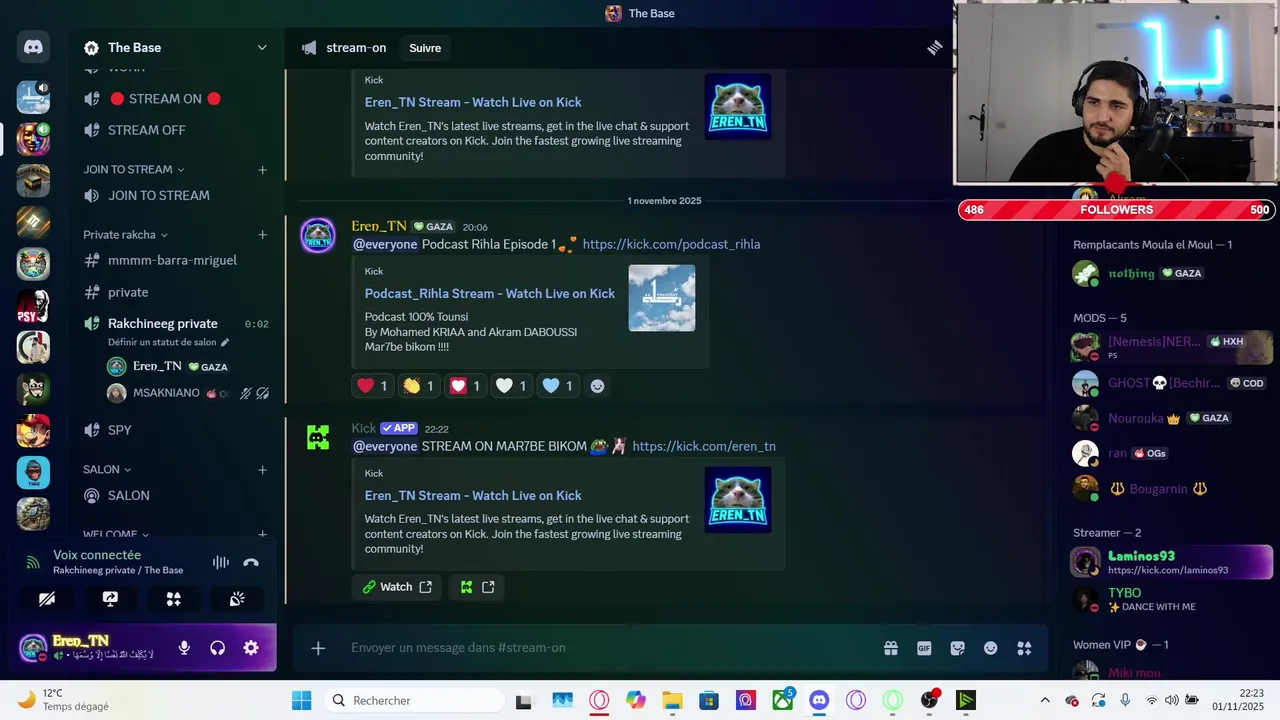Image resolution: width=1280 pixels, height=720 pixels.
Task: Open emoji picker
Action: pyautogui.click(x=991, y=648)
